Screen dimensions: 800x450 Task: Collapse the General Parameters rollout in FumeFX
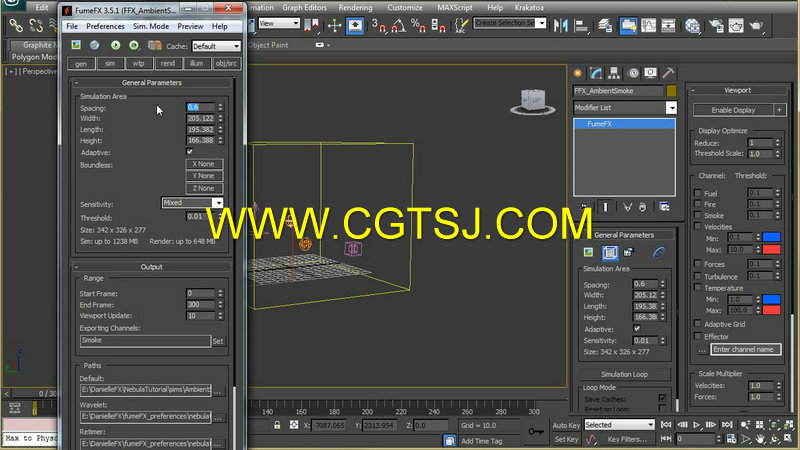pos(152,83)
